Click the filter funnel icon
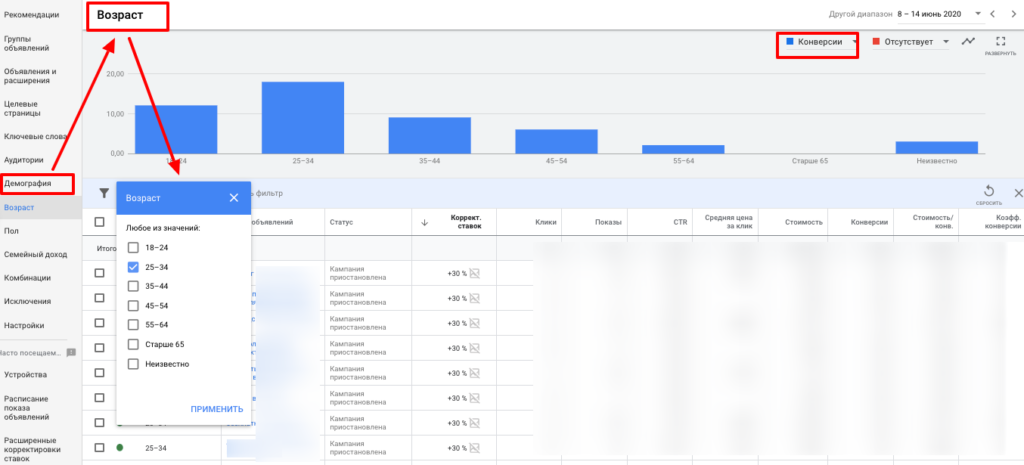Image resolution: width=1024 pixels, height=465 pixels. (x=103, y=193)
